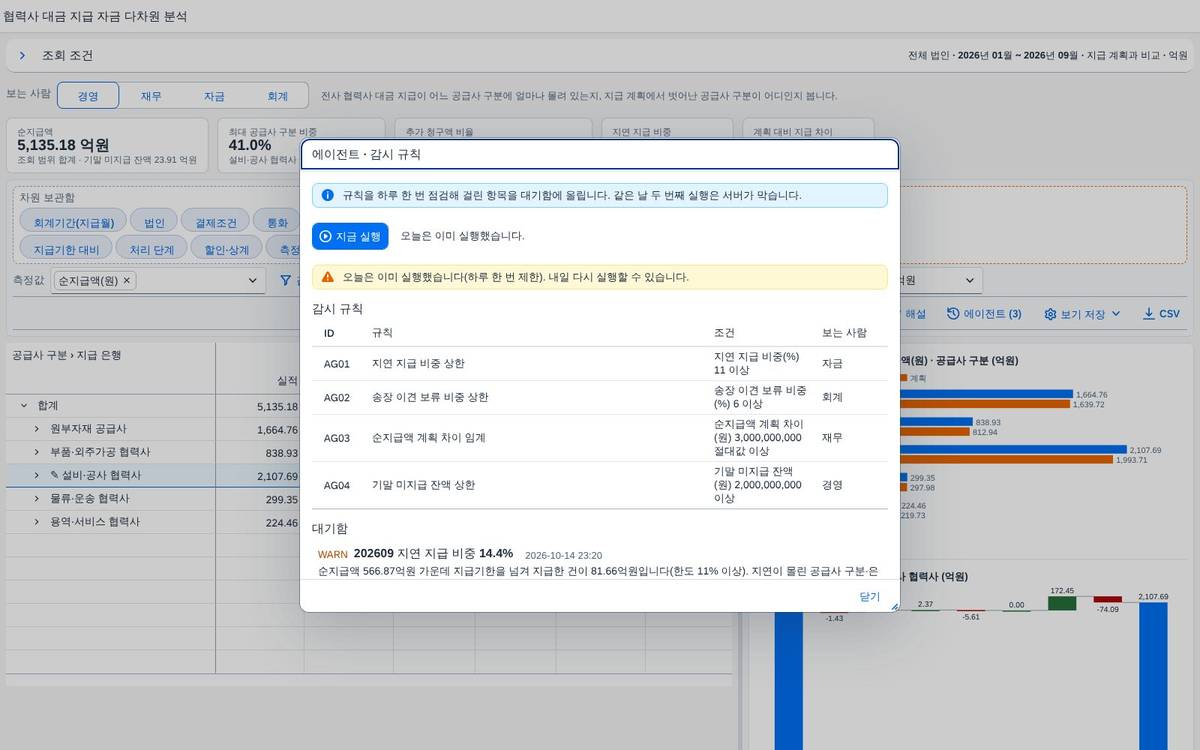1200x750 pixels.
Task: Pick the 결제조건 dimension chip
Action: 215,223
